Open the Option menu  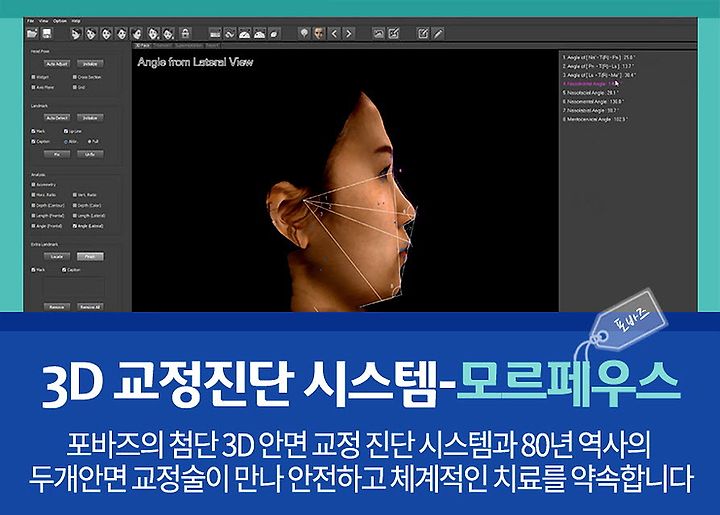[x=60, y=21]
